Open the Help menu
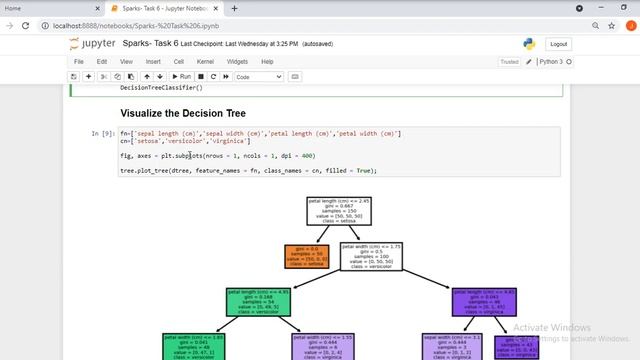640x360 pixels. tap(267, 62)
